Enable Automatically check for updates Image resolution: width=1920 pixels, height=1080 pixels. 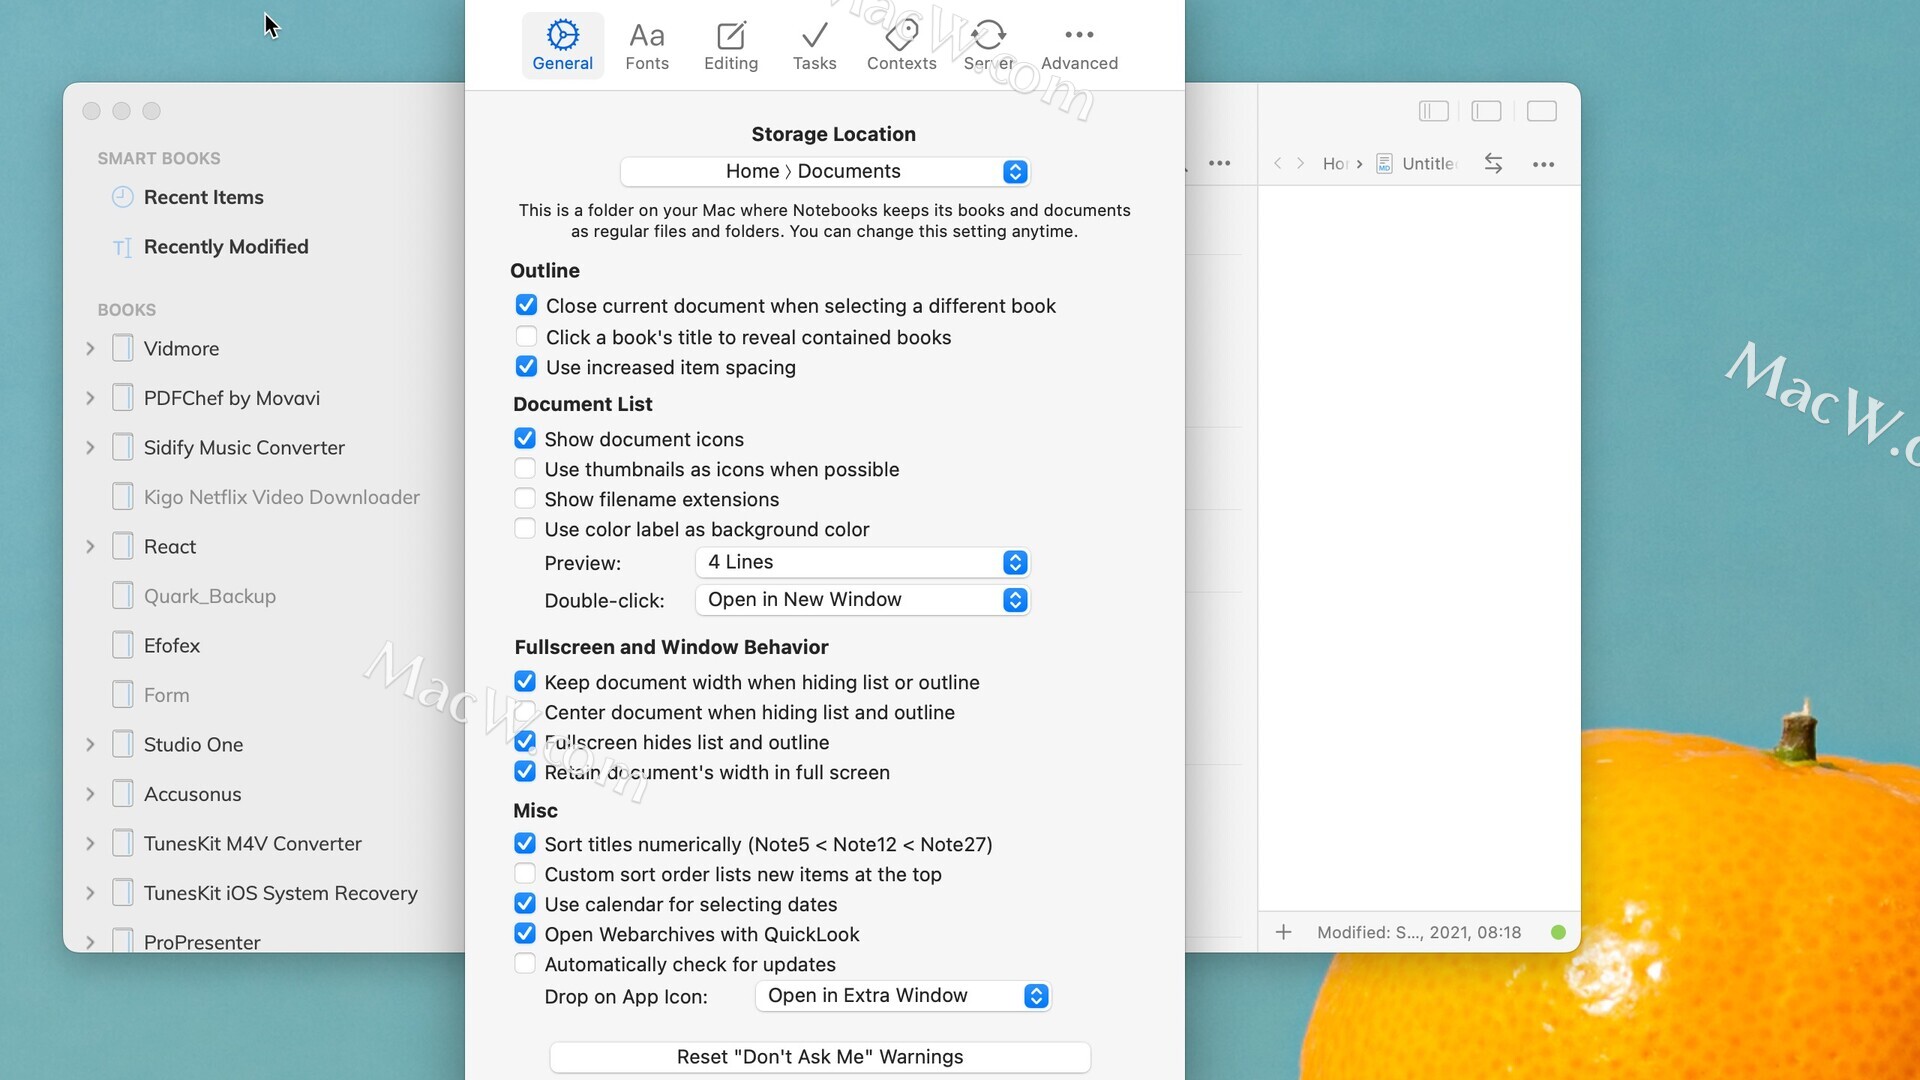tap(525, 963)
